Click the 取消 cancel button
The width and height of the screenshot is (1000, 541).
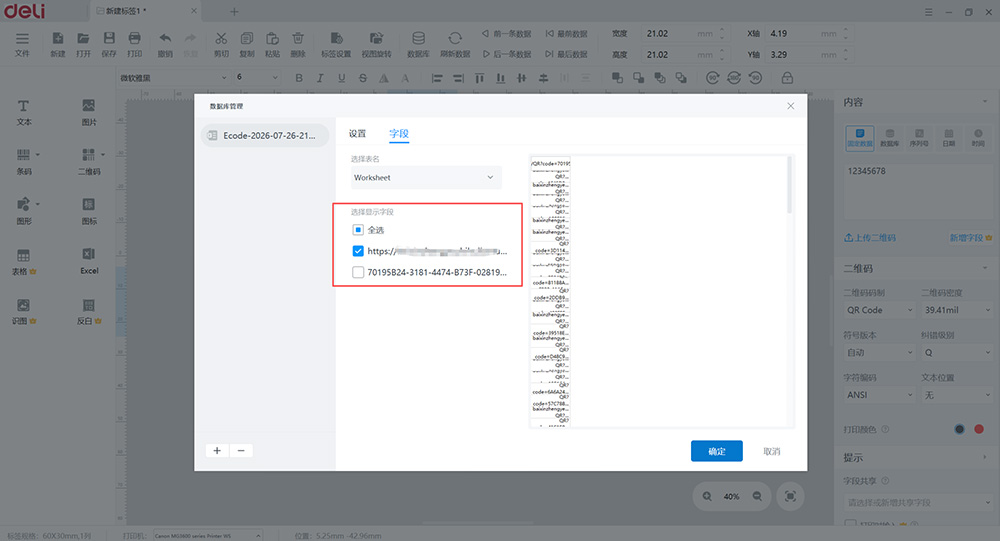point(772,451)
